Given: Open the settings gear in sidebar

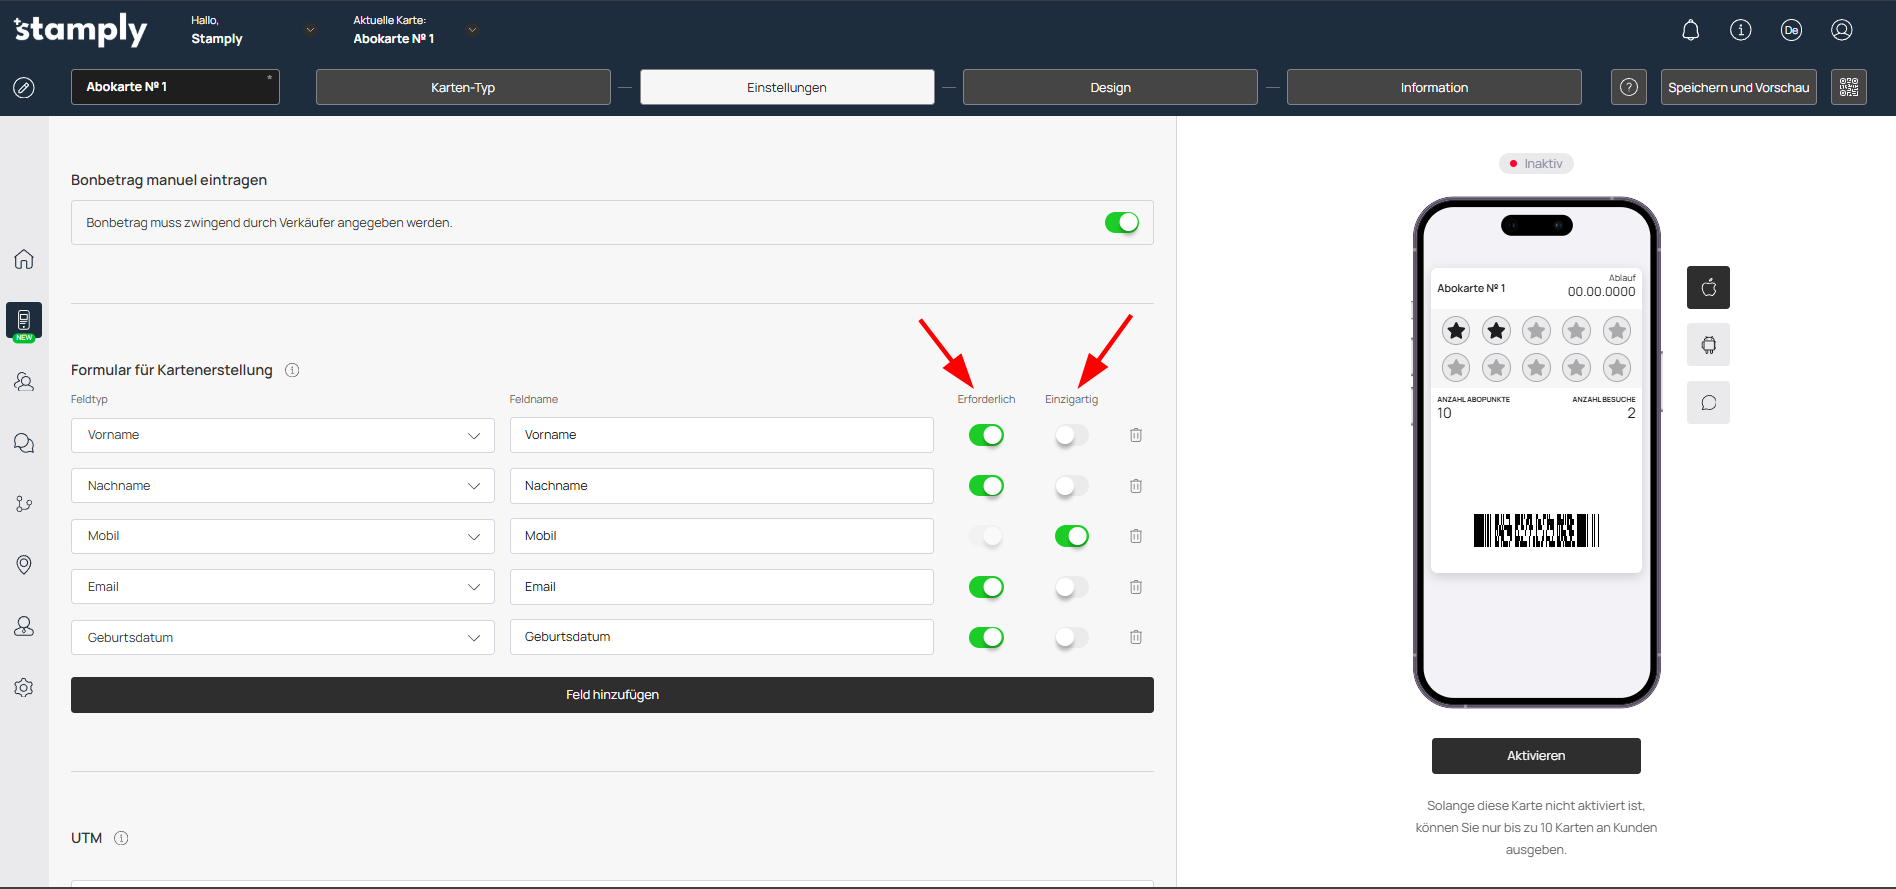Looking at the screenshot, I should pos(24,688).
